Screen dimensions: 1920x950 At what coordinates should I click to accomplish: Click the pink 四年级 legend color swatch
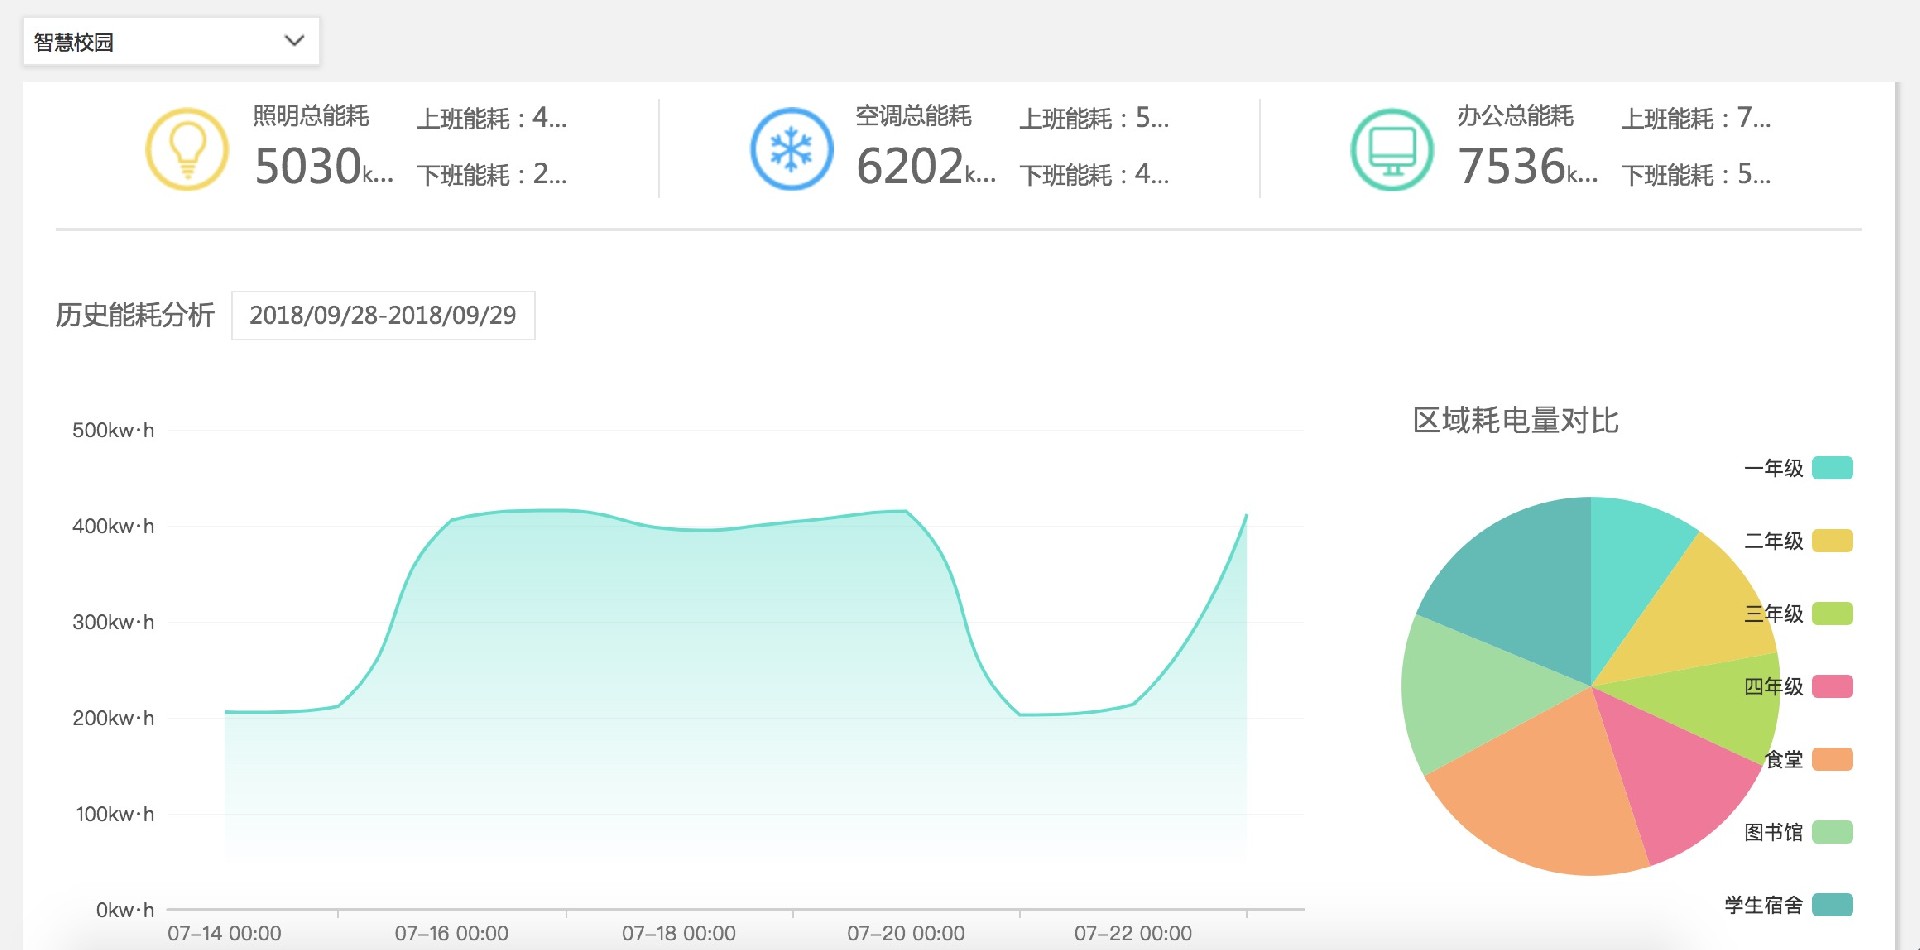pyautogui.click(x=1832, y=687)
